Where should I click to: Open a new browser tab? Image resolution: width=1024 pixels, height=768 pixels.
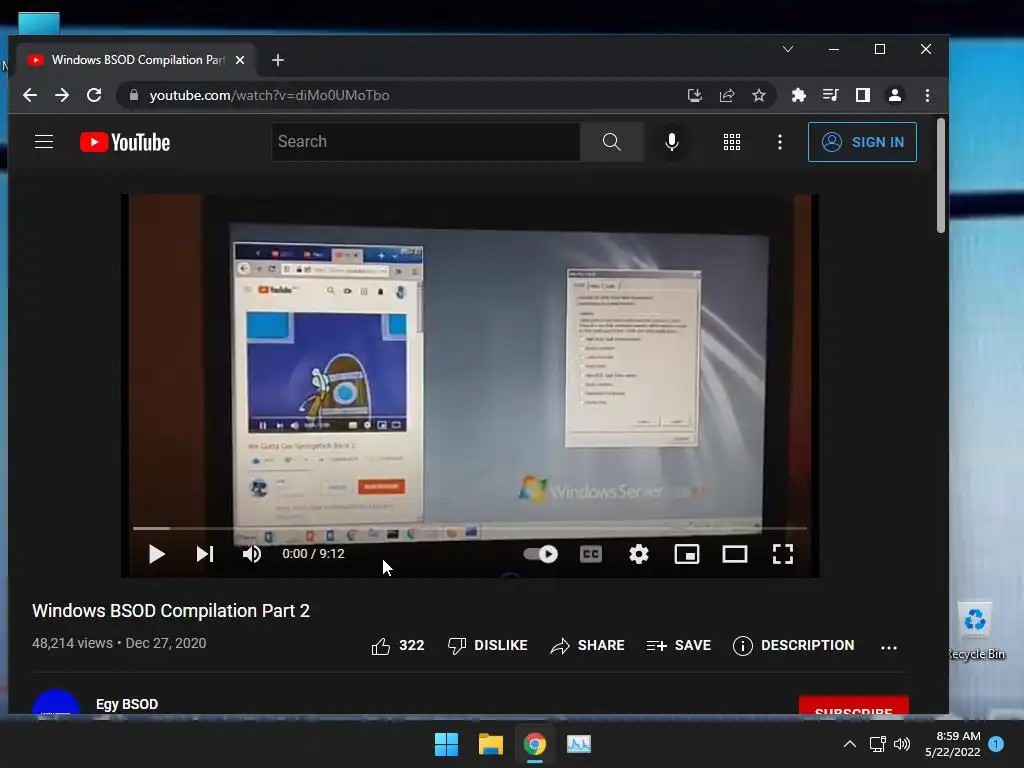pyautogui.click(x=278, y=60)
